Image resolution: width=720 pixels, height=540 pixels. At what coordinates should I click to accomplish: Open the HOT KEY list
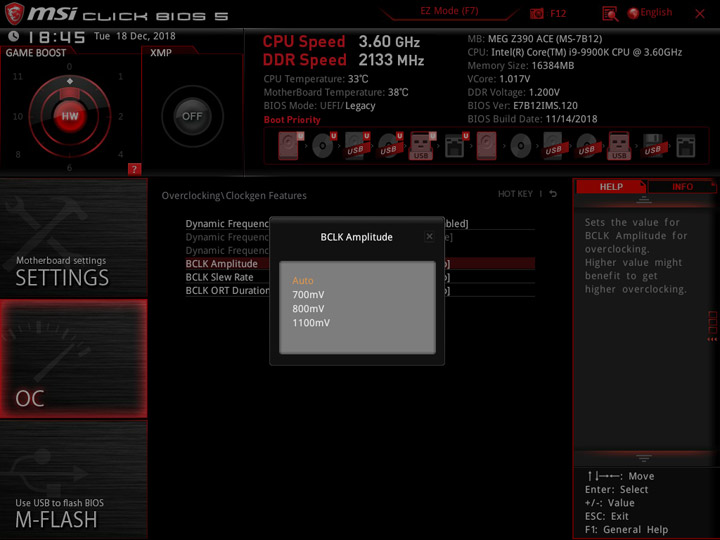(515, 194)
